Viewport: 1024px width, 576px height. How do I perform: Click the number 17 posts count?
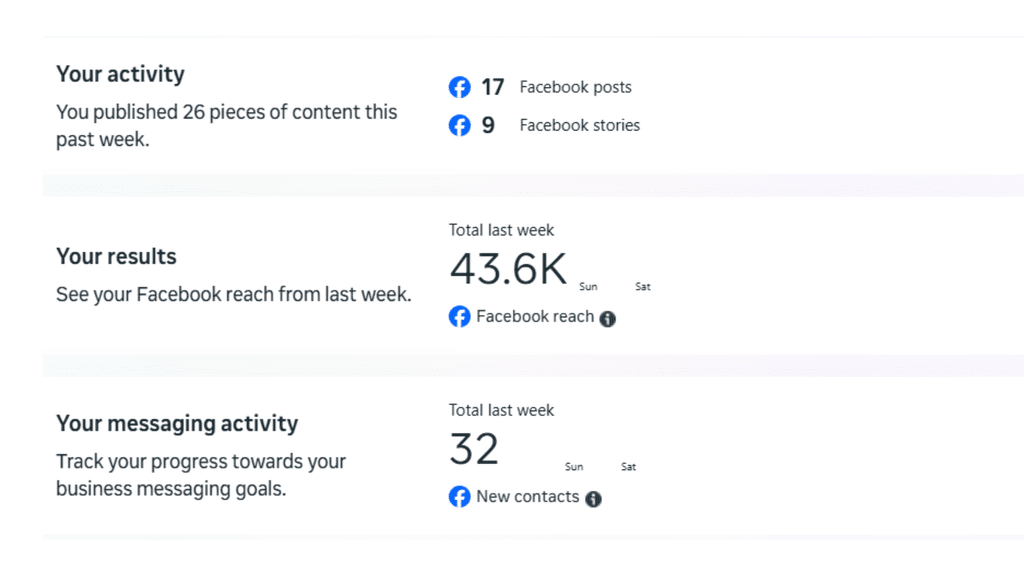[x=492, y=87]
